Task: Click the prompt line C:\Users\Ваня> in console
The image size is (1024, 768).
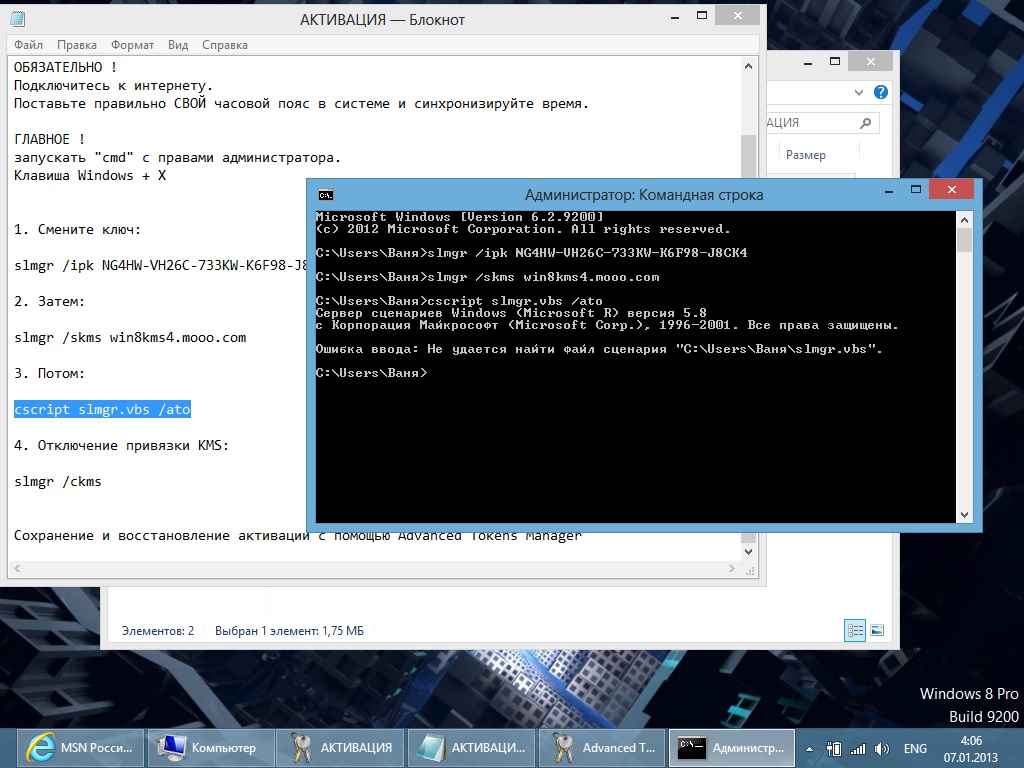Action: (x=372, y=373)
